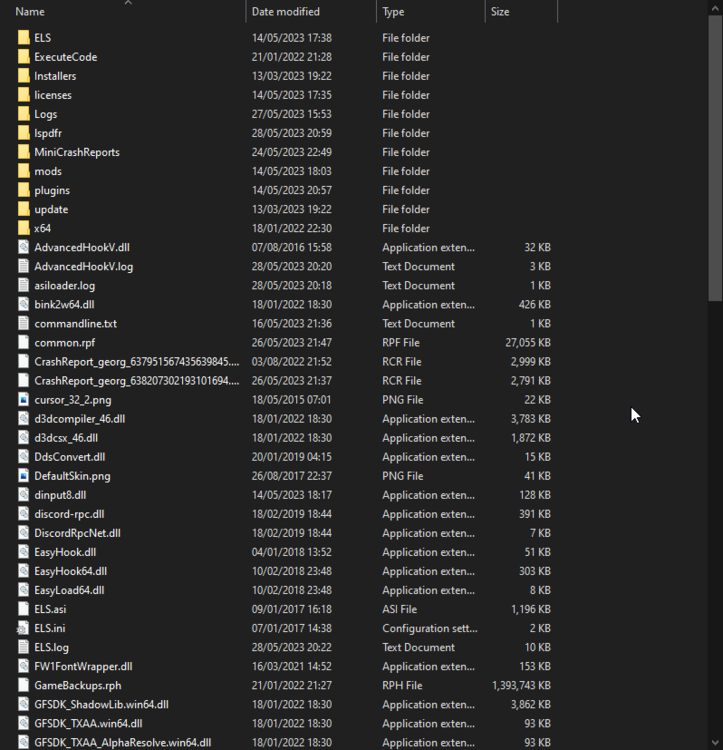723x750 pixels.
Task: Select the file name EasyLoad64.dll
Action: 69,590
